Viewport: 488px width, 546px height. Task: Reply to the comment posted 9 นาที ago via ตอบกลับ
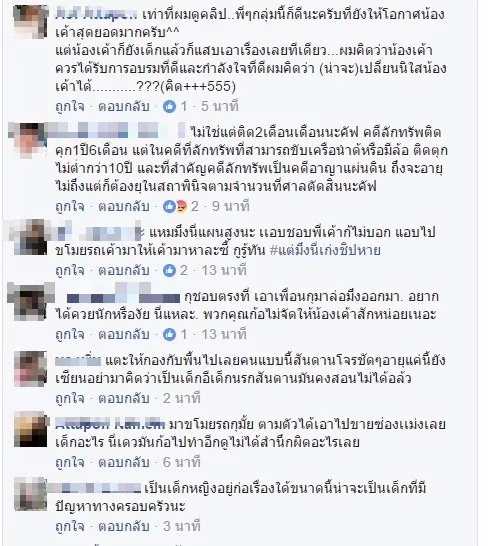pyautogui.click(x=124, y=206)
